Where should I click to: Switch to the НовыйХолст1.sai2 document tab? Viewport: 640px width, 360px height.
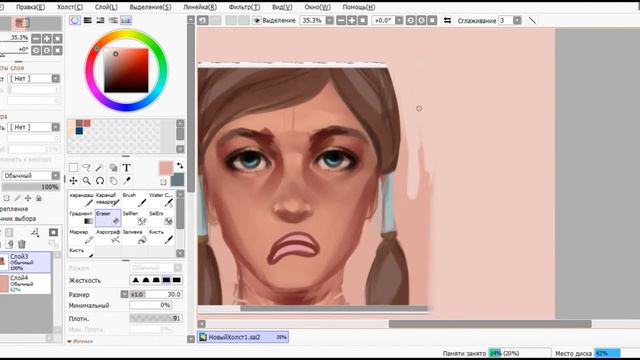click(x=243, y=337)
